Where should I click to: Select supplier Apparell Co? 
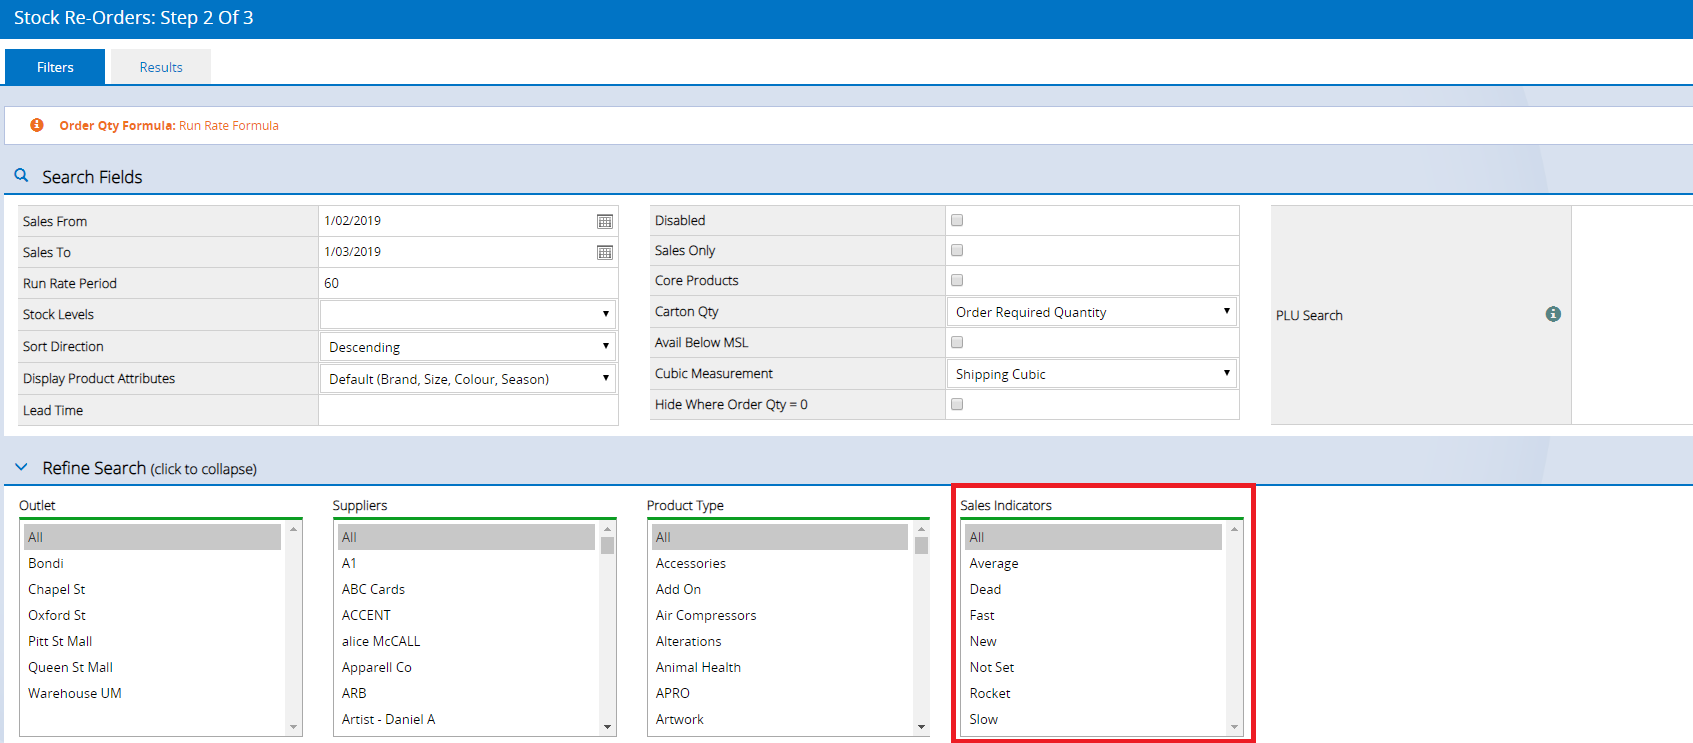click(x=466, y=667)
